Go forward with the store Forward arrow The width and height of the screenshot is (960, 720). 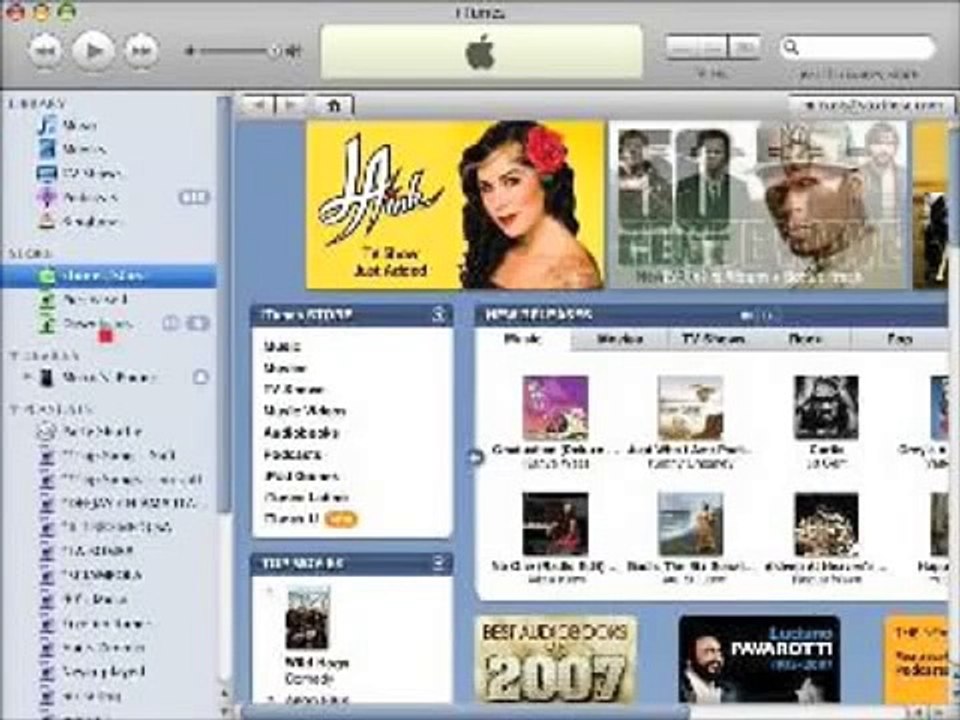click(x=293, y=105)
